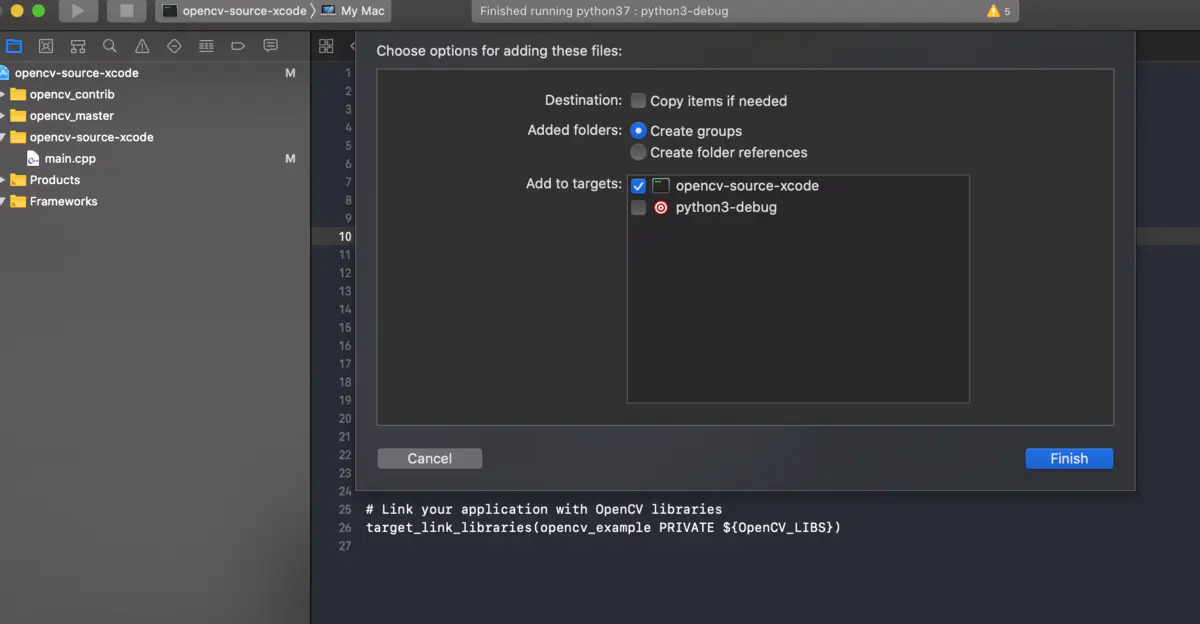Open the Test navigator diamond icon
The width and height of the screenshot is (1200, 624).
click(x=173, y=45)
